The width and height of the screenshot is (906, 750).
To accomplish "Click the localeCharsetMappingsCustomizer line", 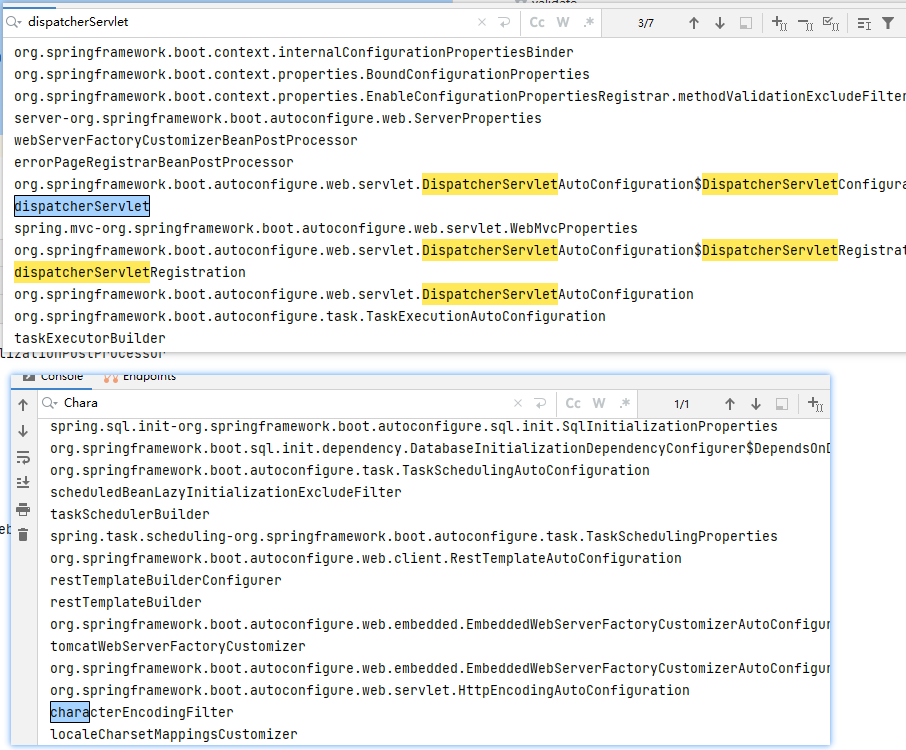I will (174, 734).
